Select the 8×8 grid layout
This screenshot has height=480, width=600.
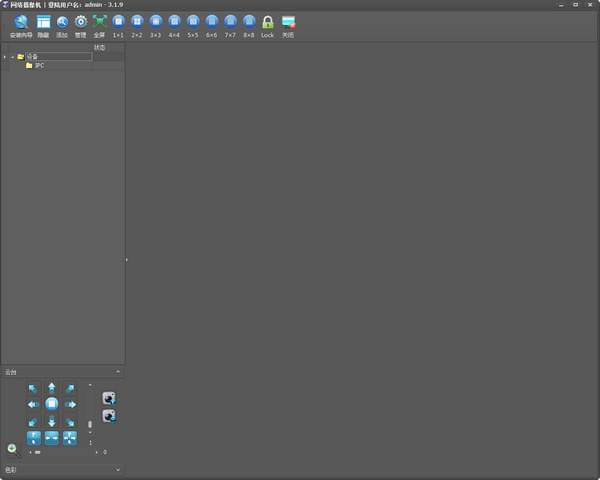[x=249, y=22]
